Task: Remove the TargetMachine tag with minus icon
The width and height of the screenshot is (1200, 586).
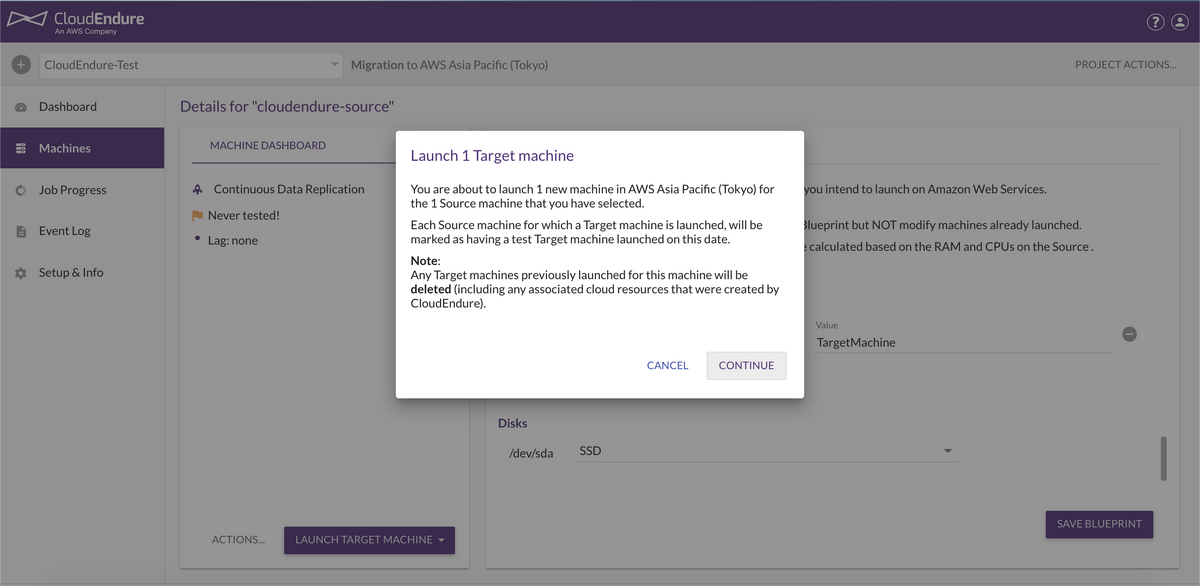Action: 1129,334
